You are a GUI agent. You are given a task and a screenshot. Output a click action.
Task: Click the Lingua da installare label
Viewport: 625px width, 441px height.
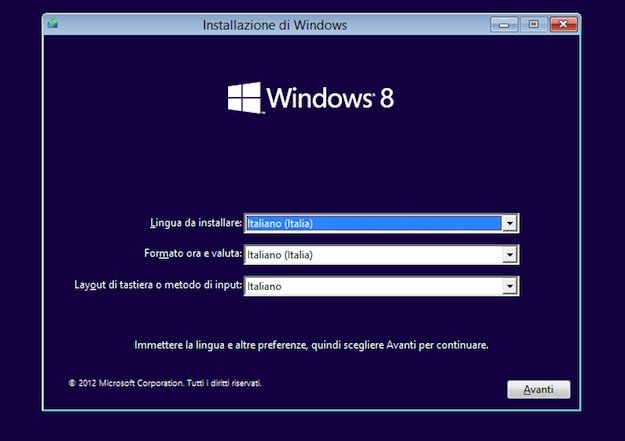(x=196, y=222)
